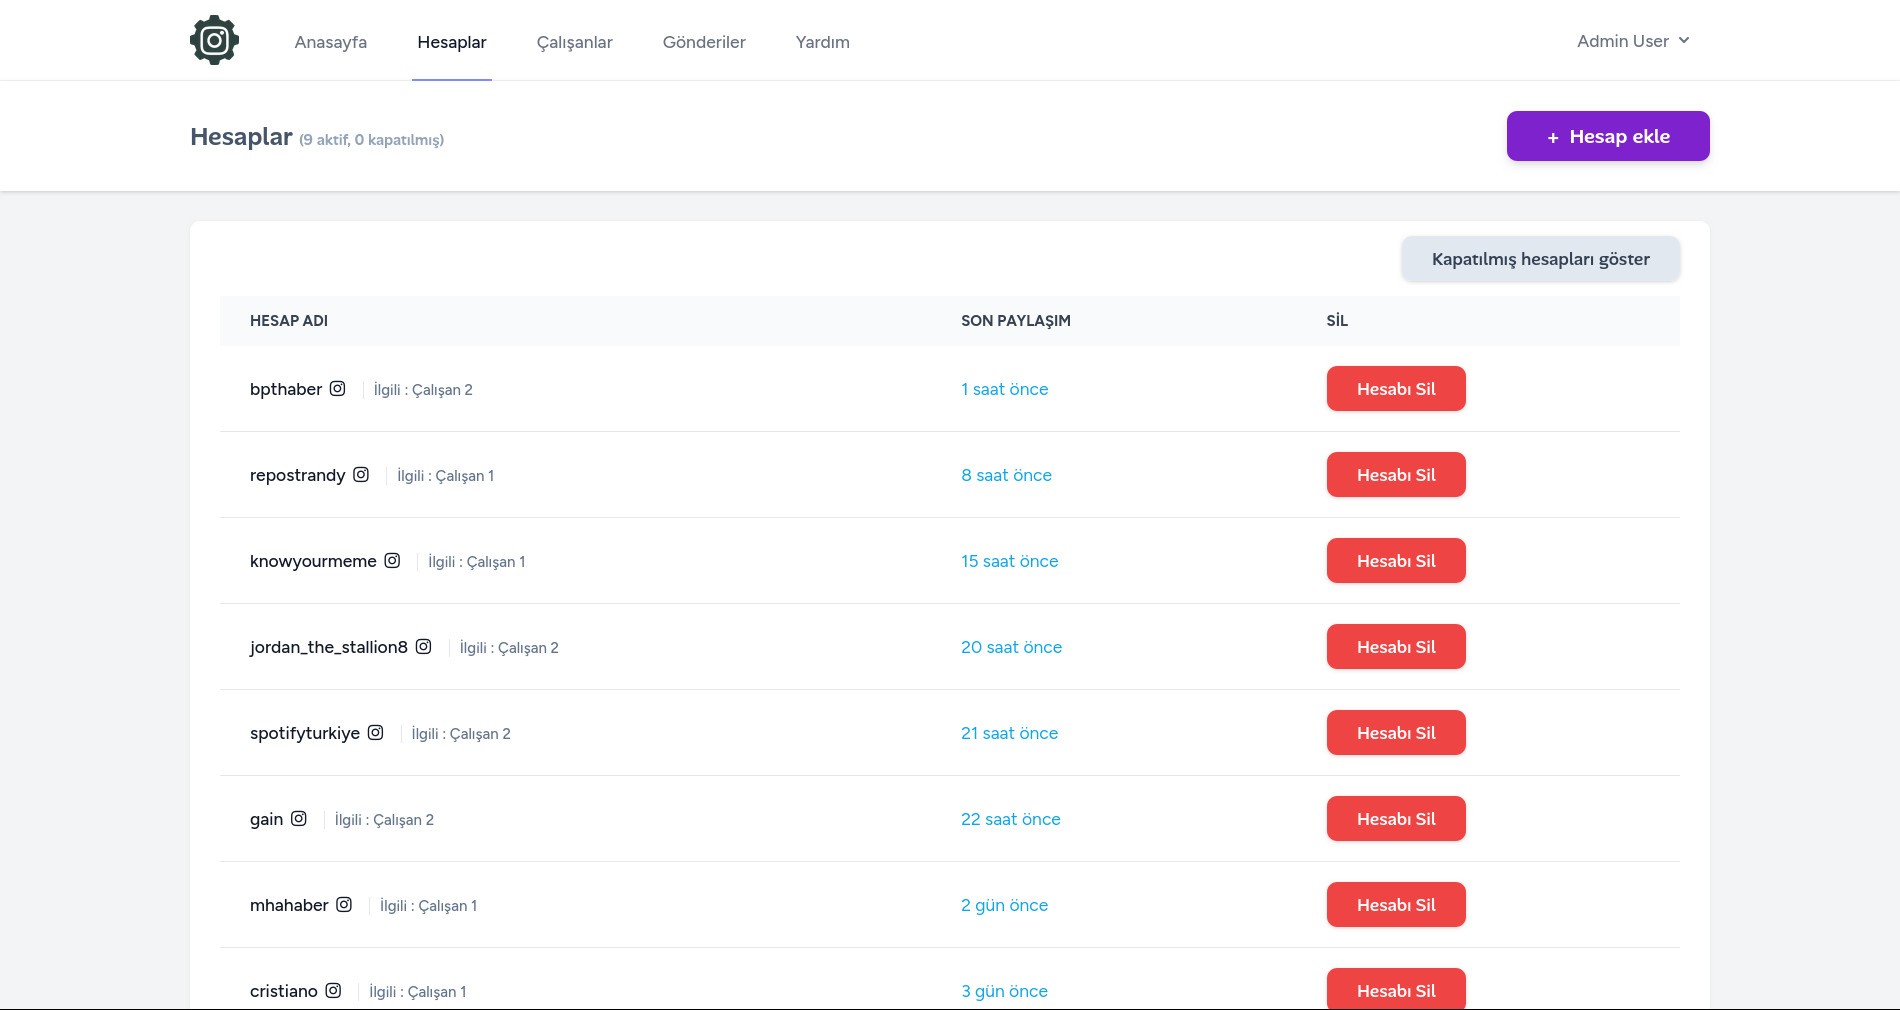Click the jordan_the_stallion8 account name
Image resolution: width=1900 pixels, height=1010 pixels.
coord(328,647)
